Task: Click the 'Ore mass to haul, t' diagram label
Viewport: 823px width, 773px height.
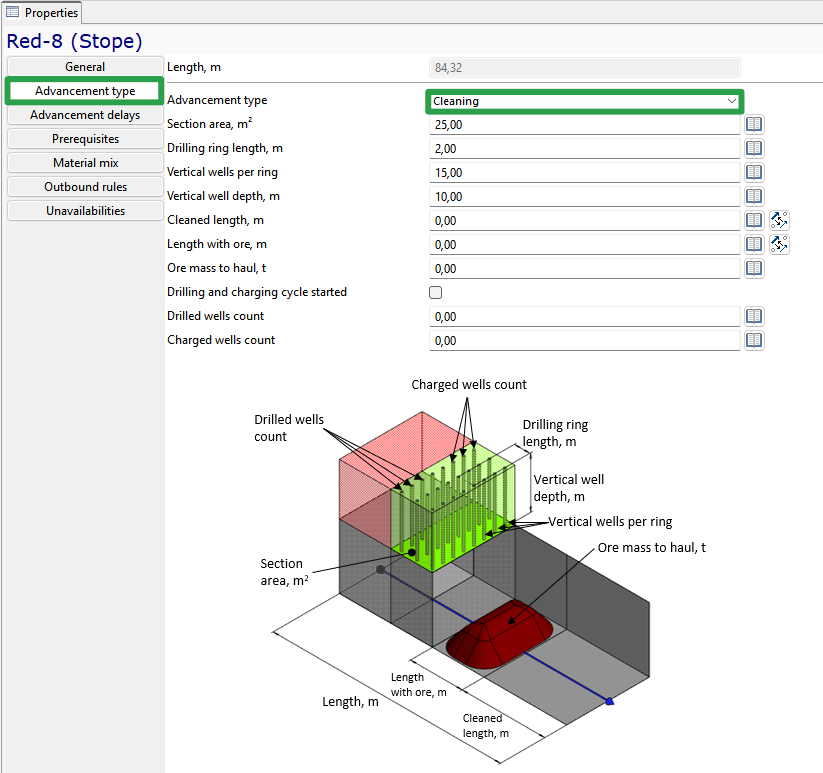Action: pyautogui.click(x=651, y=548)
